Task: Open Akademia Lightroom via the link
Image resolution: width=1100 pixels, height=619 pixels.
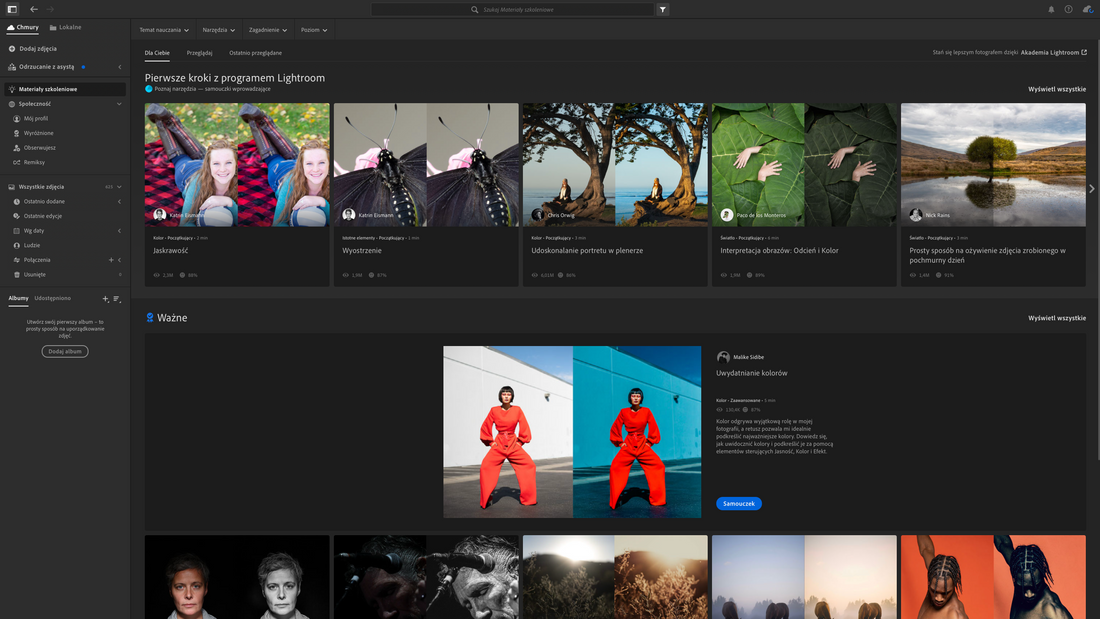Action: [x=1052, y=52]
